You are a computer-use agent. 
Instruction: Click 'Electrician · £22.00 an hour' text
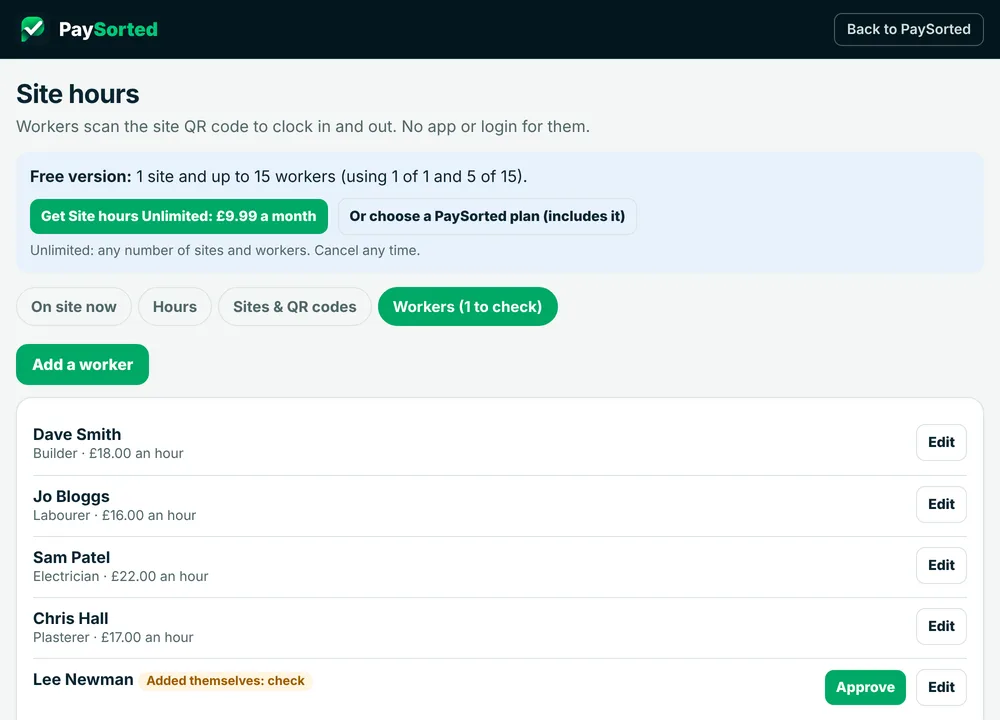121,577
